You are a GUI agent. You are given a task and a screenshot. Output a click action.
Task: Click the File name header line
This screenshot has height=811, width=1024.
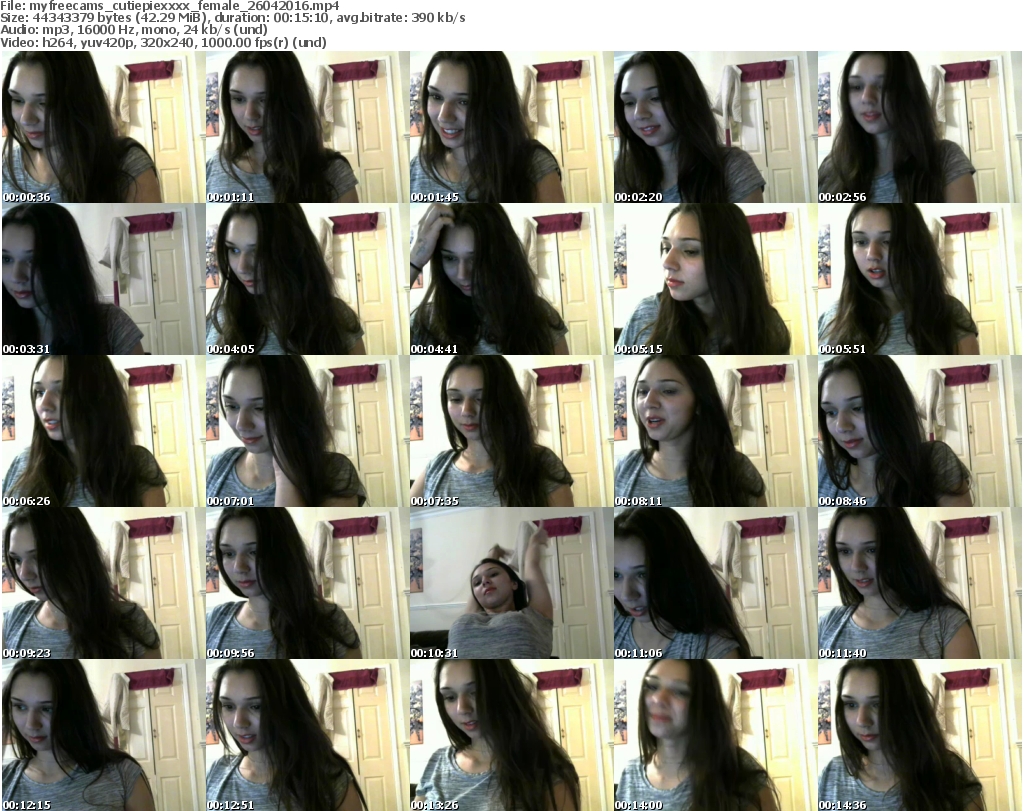click(x=170, y=6)
